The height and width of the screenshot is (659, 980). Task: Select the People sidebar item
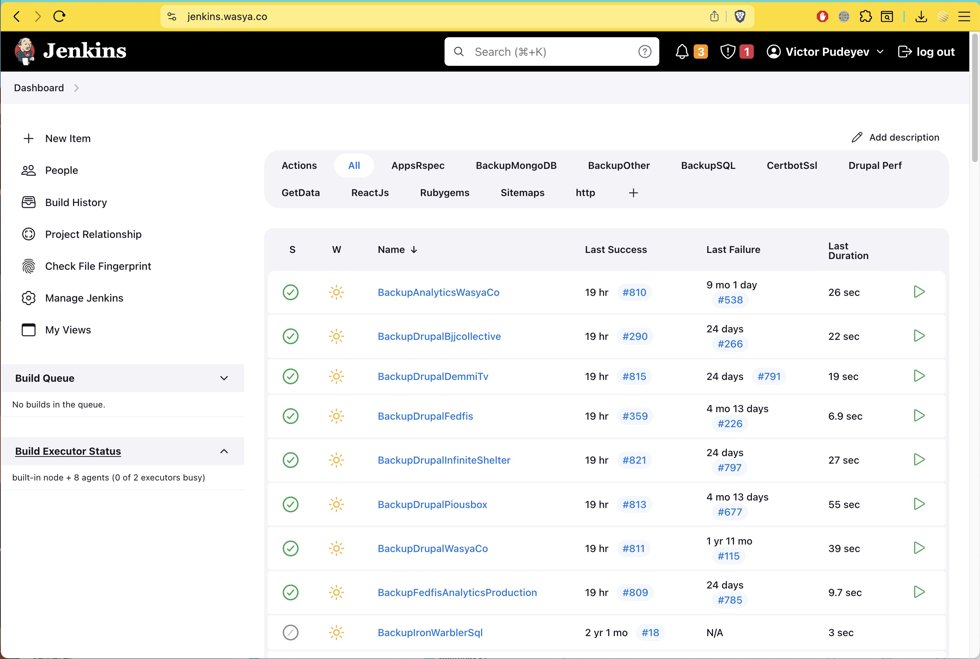tap(61, 170)
